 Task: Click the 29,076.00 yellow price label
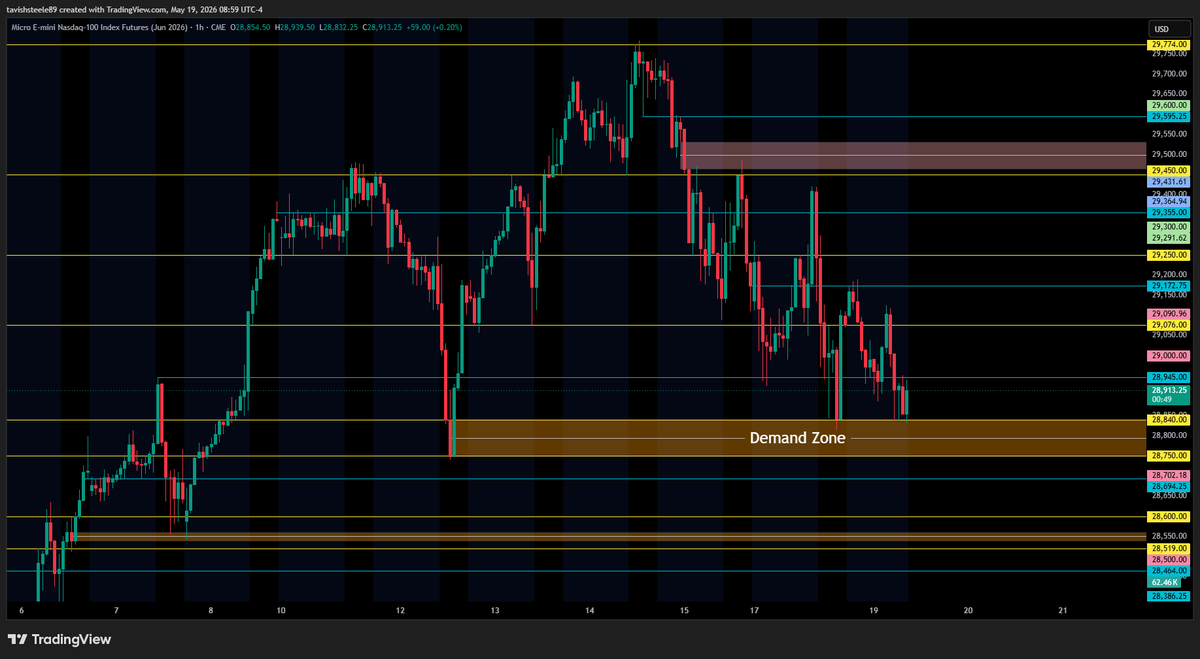(1168, 324)
